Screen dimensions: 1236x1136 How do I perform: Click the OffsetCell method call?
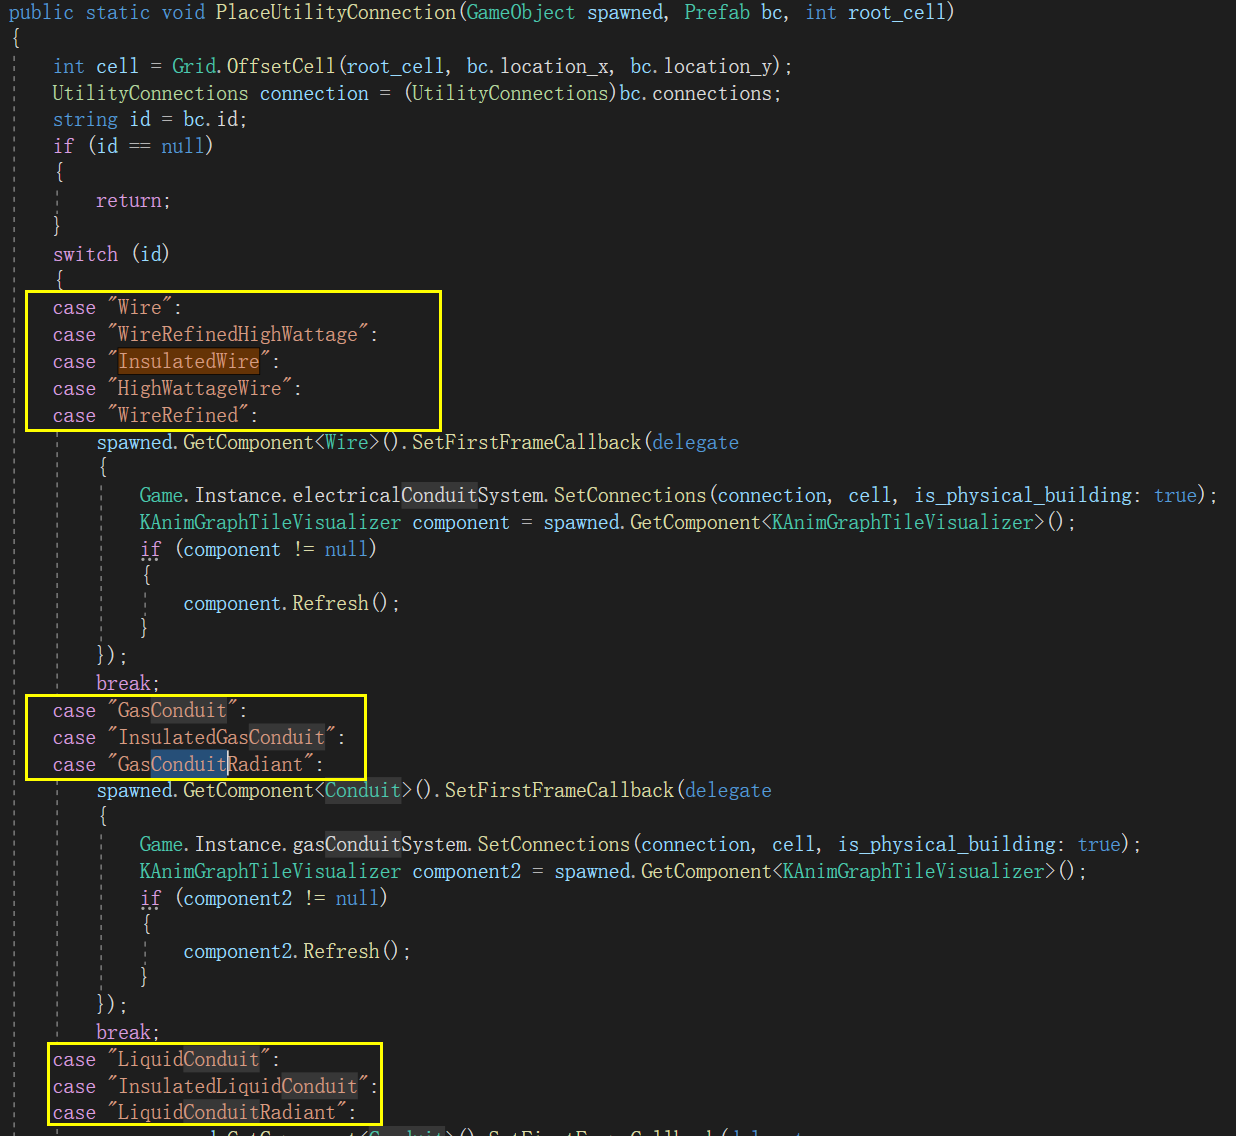tap(281, 67)
